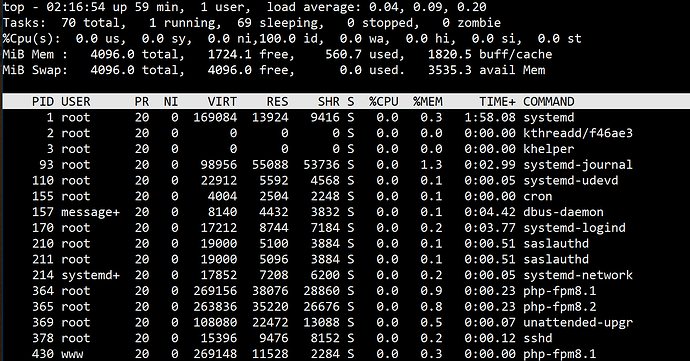
Task: Click the cron process name
Action: tap(538, 196)
